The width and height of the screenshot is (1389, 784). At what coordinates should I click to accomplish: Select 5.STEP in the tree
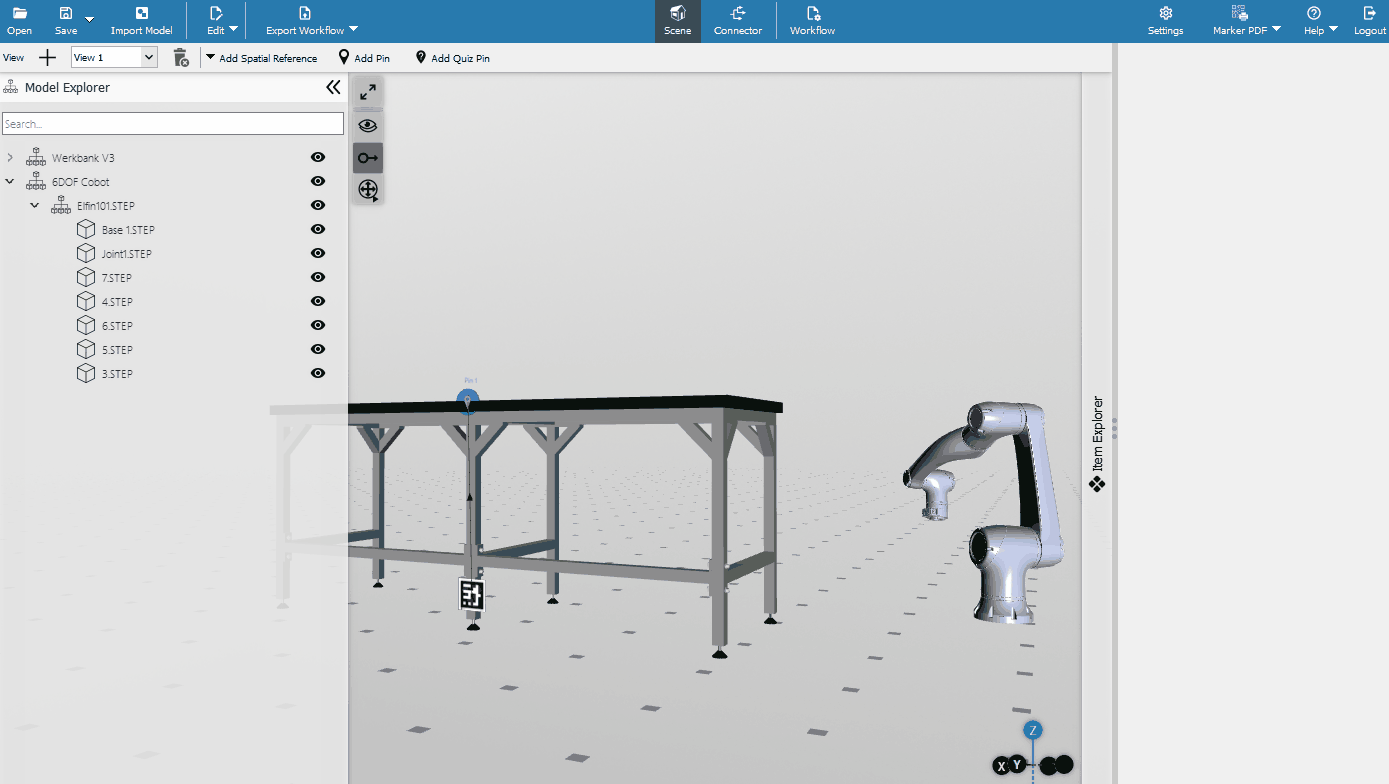click(117, 350)
